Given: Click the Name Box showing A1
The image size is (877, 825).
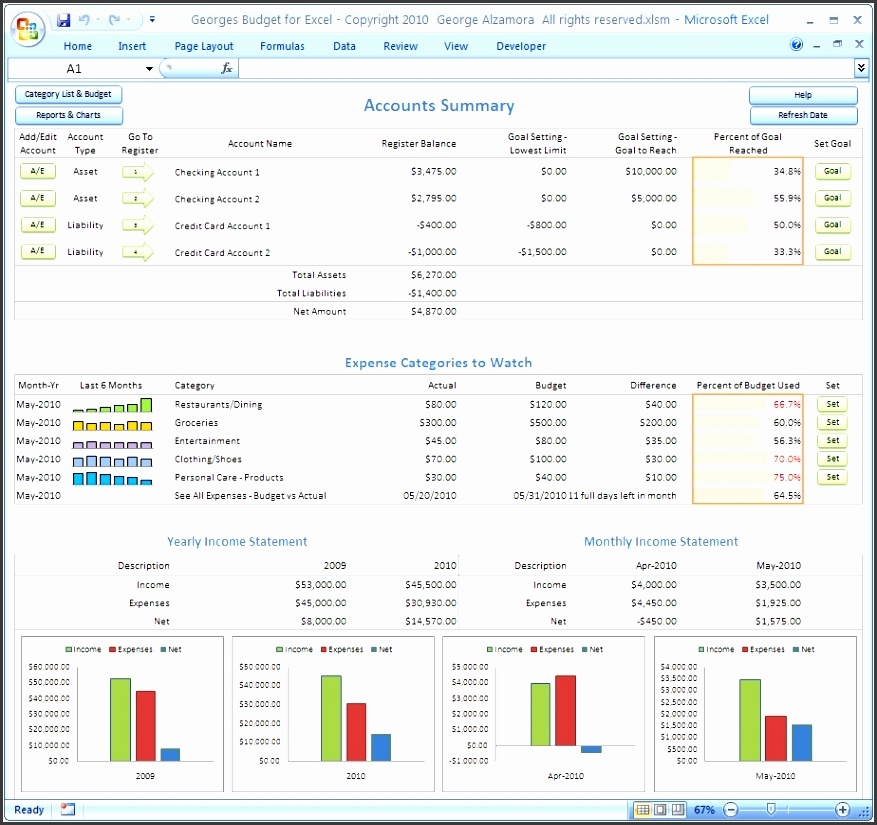Looking at the screenshot, I should click(x=74, y=69).
